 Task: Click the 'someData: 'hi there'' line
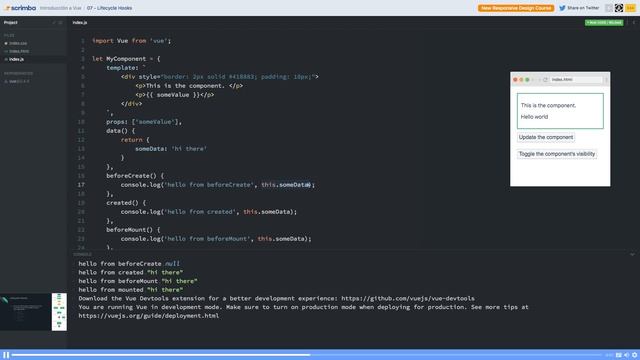pyautogui.click(x=171, y=149)
